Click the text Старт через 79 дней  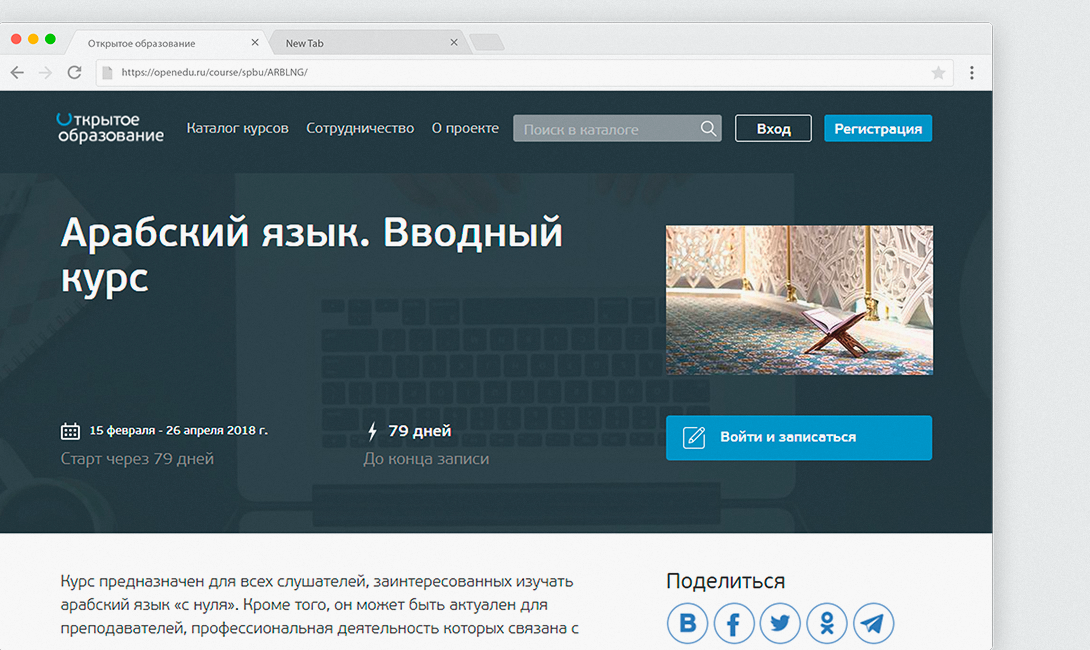pos(137,459)
